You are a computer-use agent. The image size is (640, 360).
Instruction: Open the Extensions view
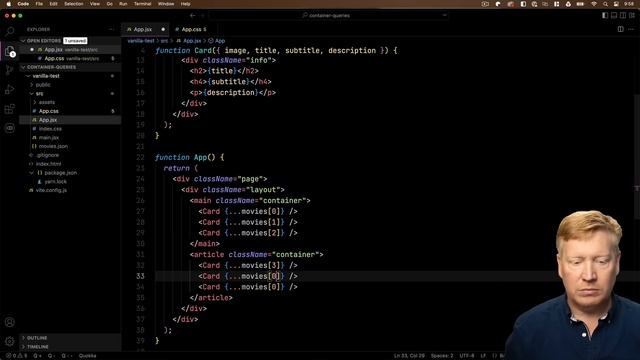click(x=10, y=109)
